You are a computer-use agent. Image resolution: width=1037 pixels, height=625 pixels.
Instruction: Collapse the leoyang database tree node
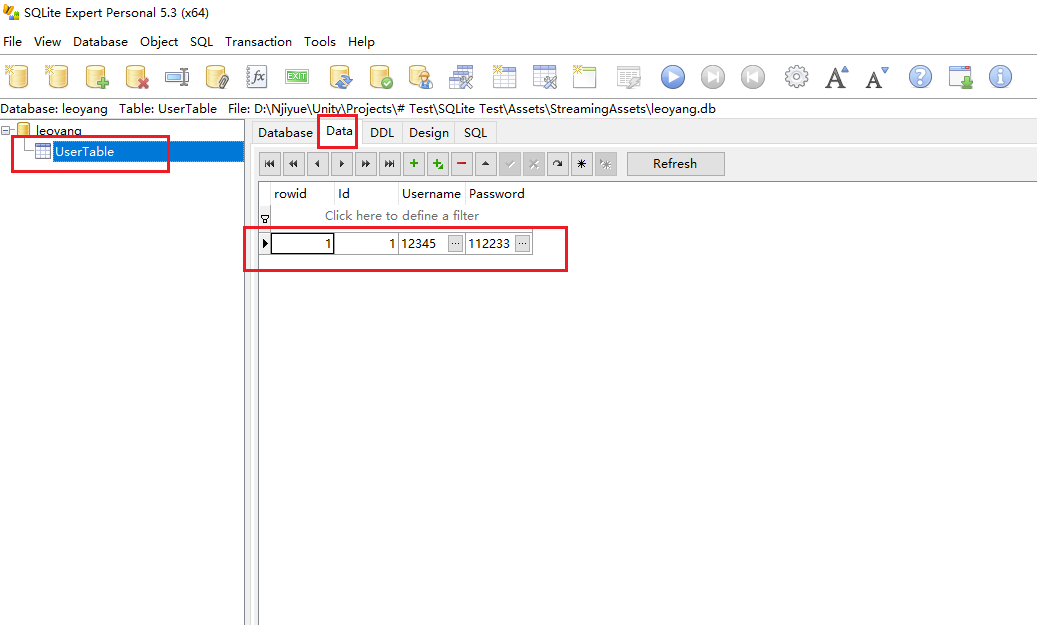(x=5, y=130)
